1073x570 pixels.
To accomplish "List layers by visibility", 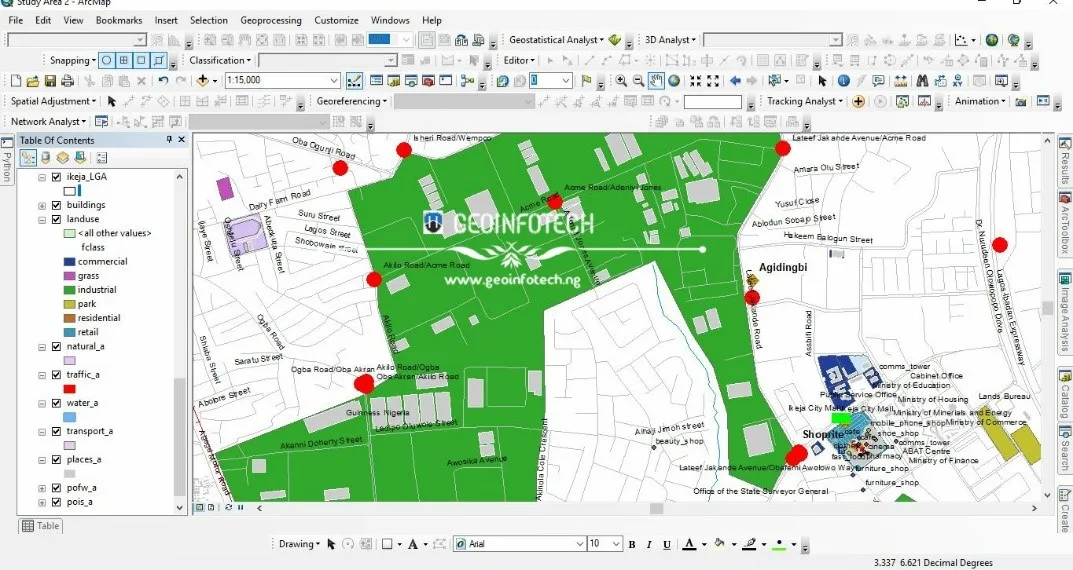I will (62, 158).
